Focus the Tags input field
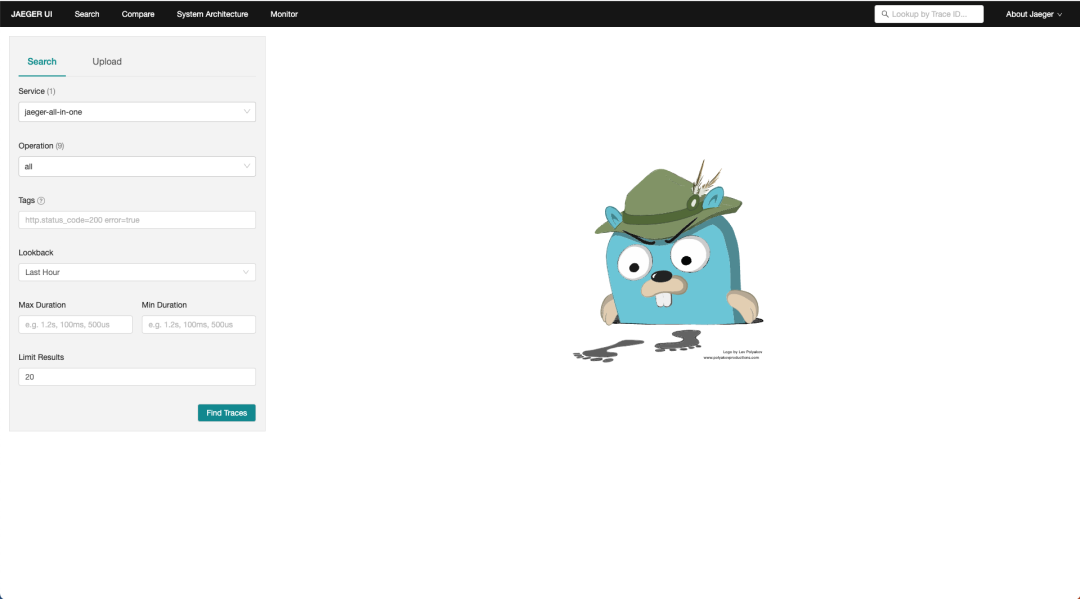1080x599 pixels. (x=137, y=220)
